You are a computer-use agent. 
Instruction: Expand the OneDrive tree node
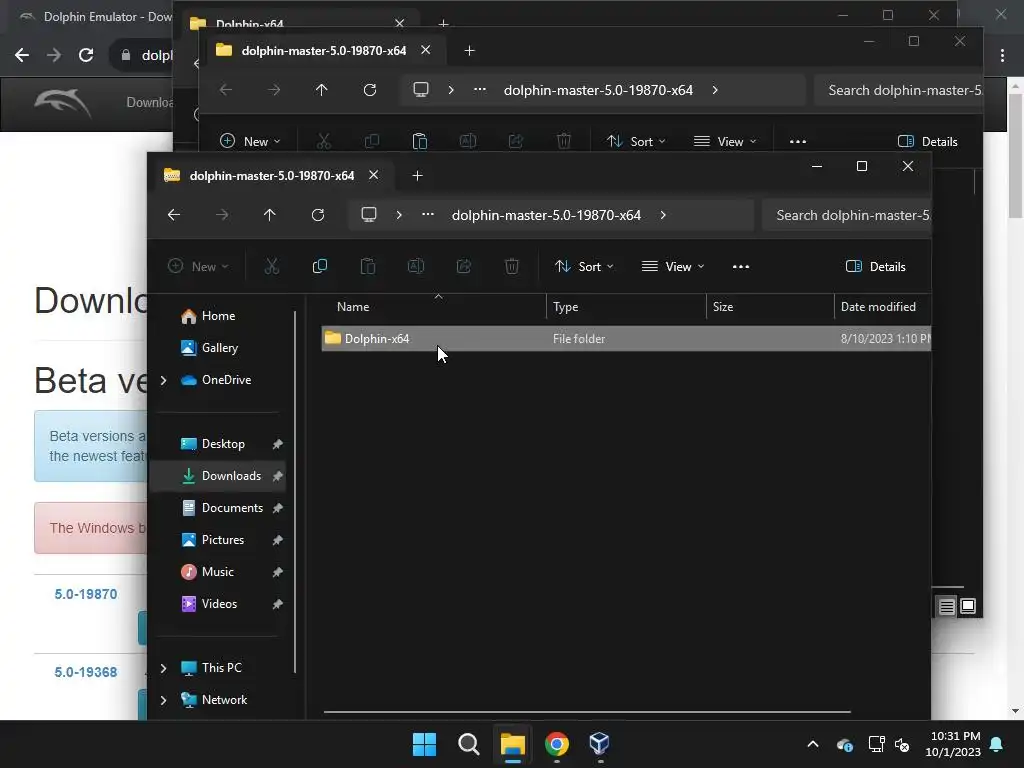[163, 380]
